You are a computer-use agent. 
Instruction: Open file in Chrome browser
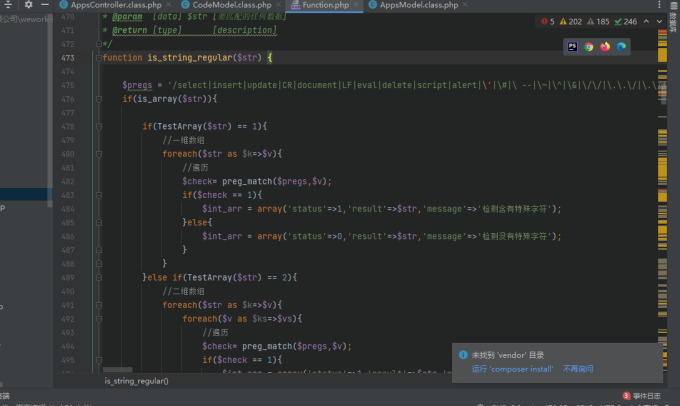point(588,47)
